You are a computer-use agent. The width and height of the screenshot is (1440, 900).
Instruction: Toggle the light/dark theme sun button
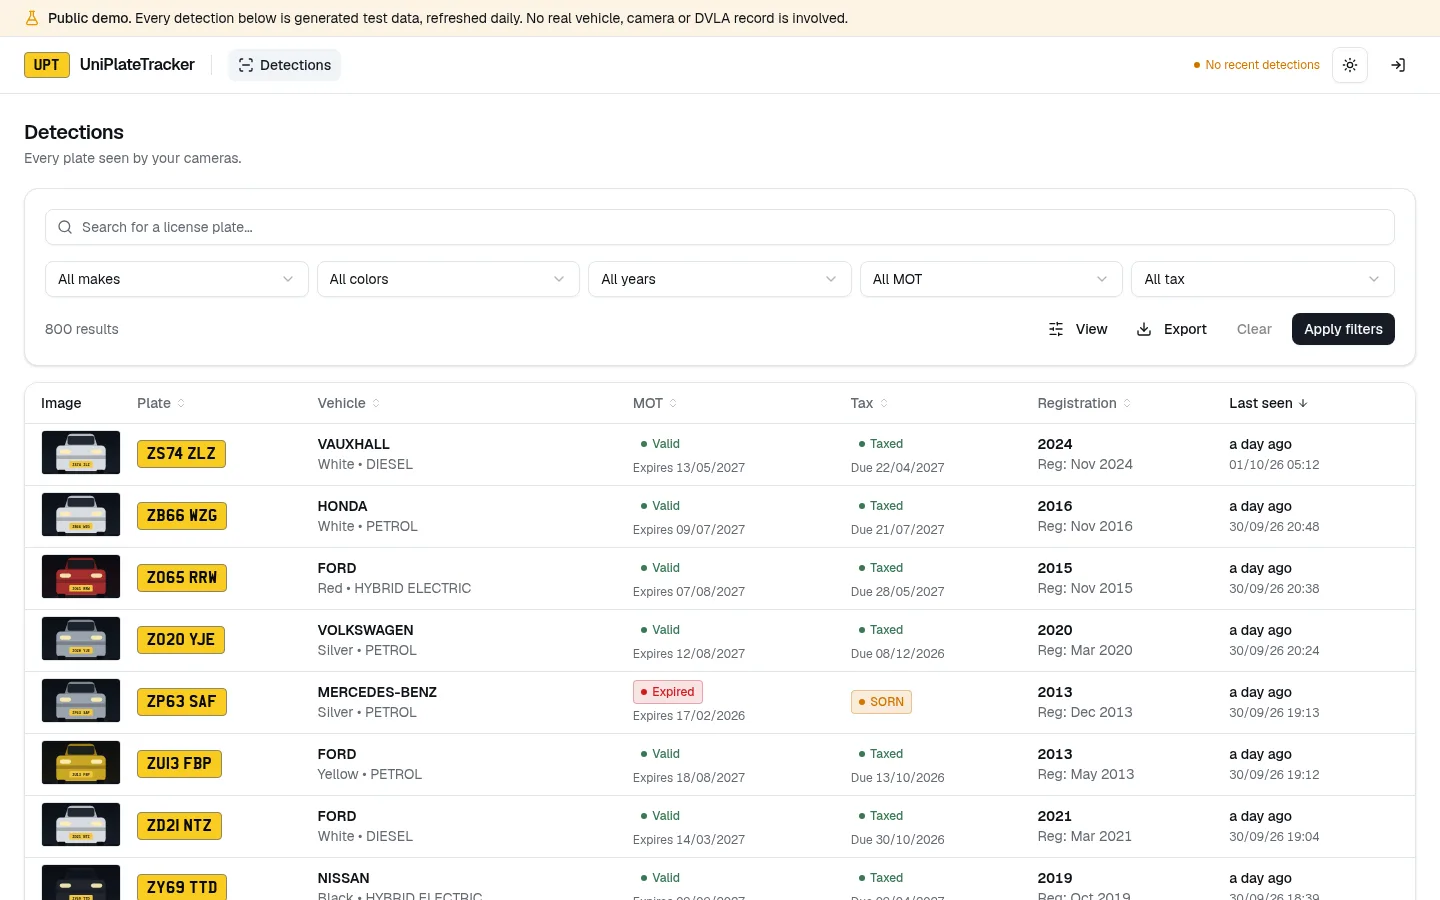[x=1350, y=65]
